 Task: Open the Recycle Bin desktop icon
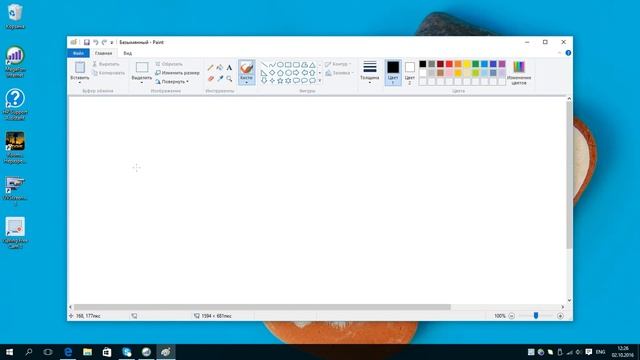point(15,16)
